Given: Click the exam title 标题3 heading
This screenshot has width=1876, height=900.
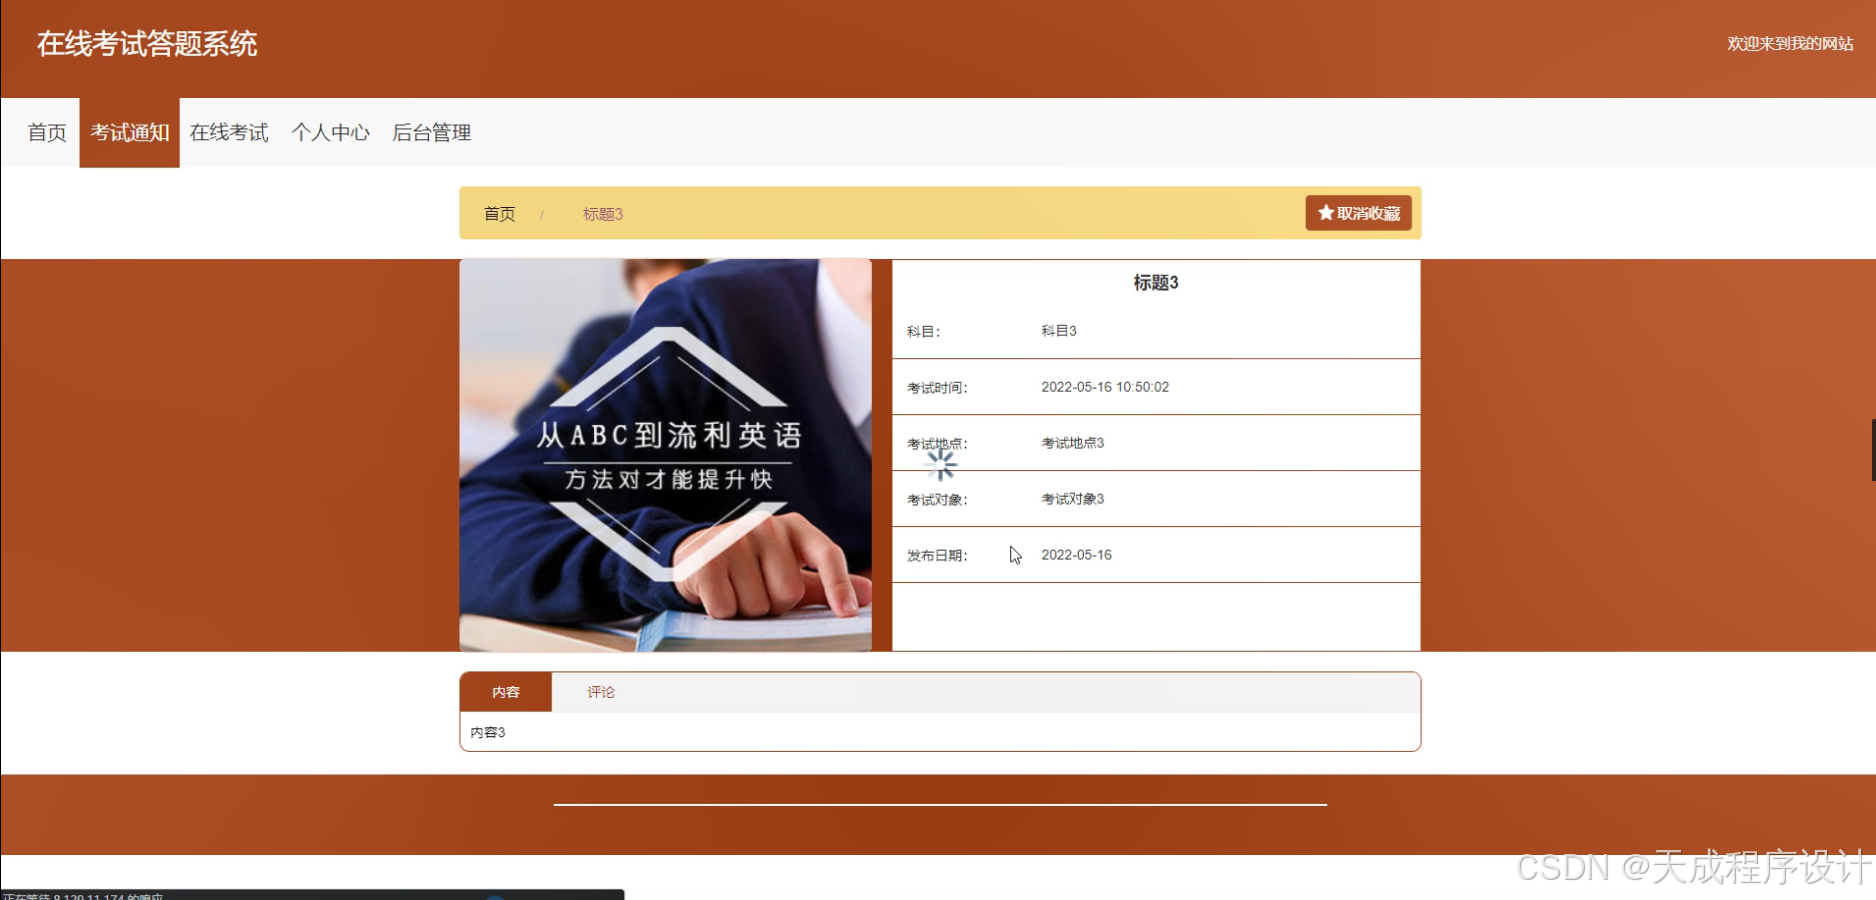Looking at the screenshot, I should pyautogui.click(x=1155, y=282).
